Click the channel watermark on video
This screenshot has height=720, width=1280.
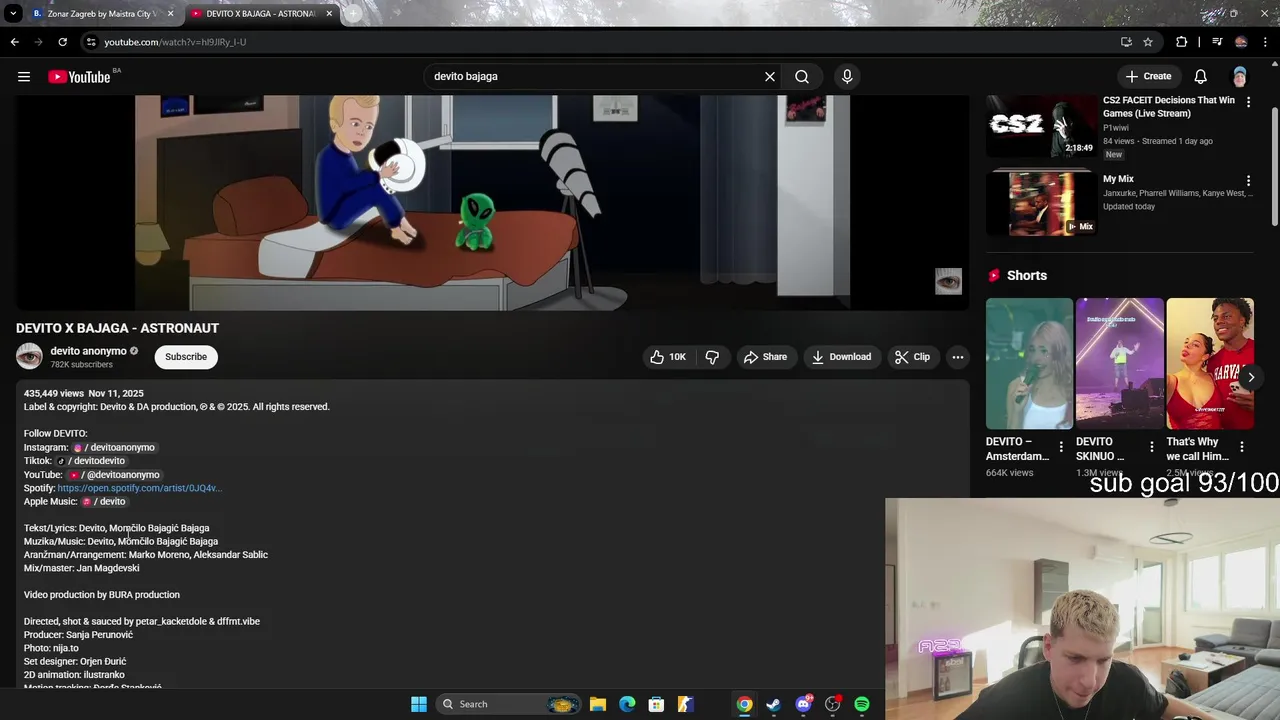pos(948,281)
